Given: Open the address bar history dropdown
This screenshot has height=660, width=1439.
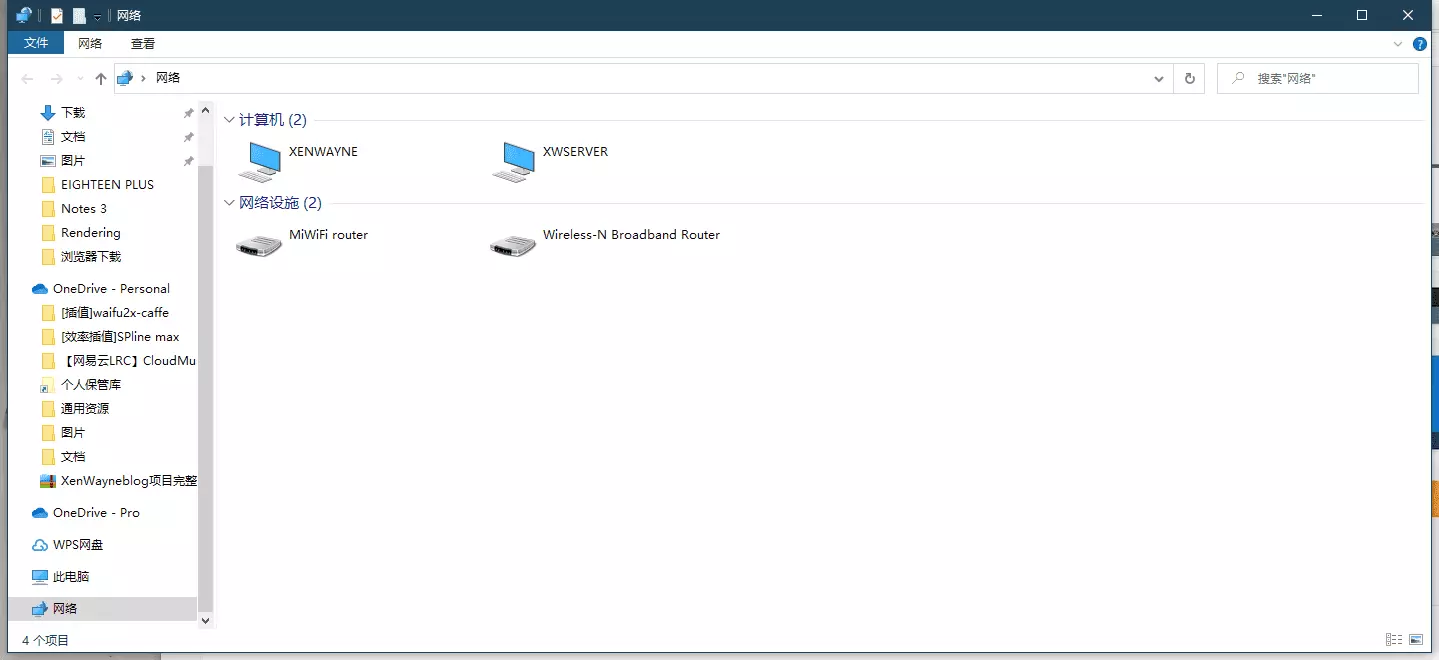Looking at the screenshot, I should tap(1159, 78).
